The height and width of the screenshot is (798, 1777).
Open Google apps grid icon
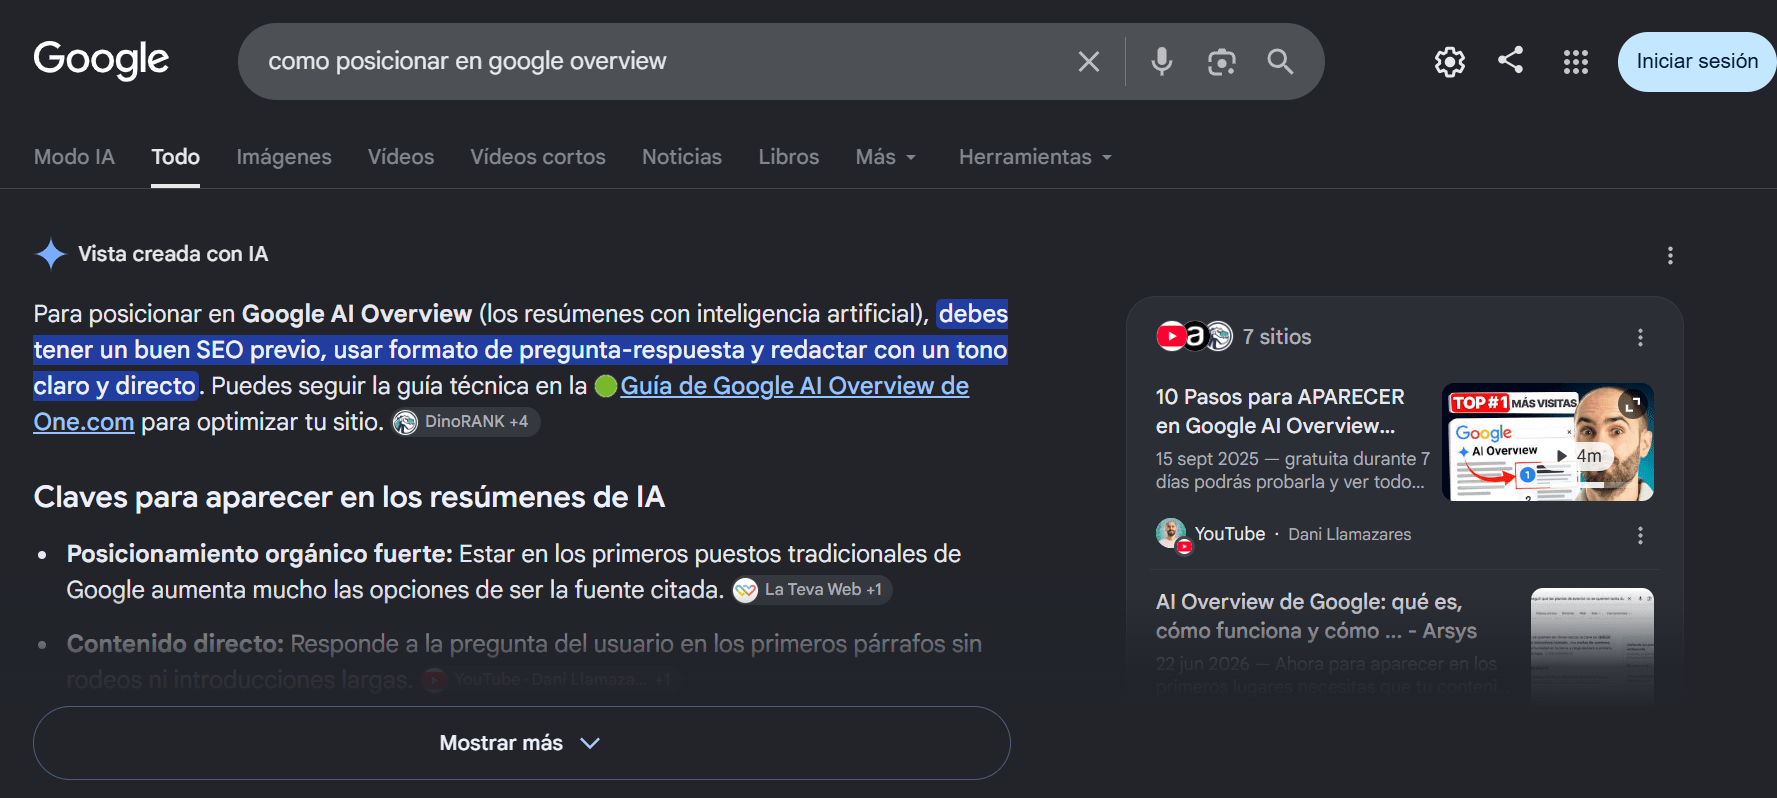pos(1575,62)
